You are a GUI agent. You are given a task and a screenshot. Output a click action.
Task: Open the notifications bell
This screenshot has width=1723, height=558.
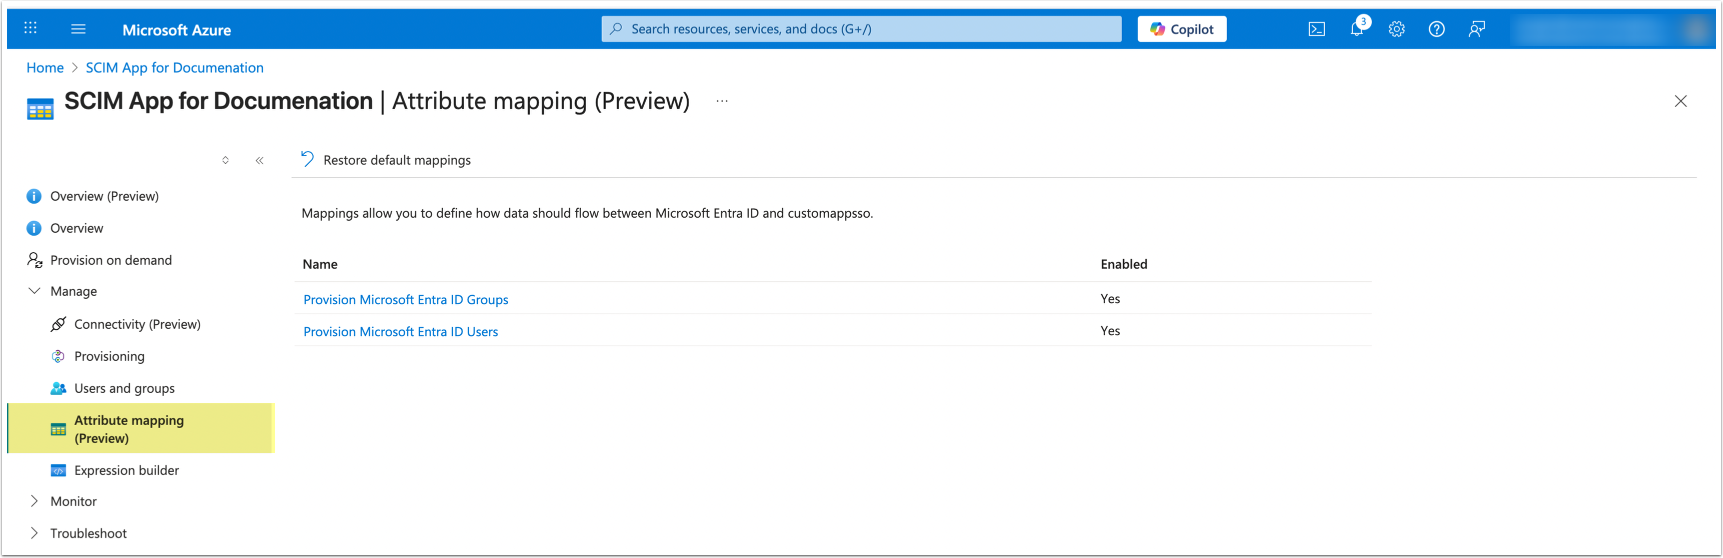pyautogui.click(x=1357, y=29)
